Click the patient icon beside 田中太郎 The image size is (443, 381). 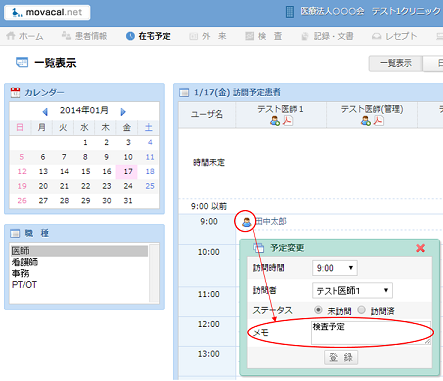pyautogui.click(x=247, y=222)
